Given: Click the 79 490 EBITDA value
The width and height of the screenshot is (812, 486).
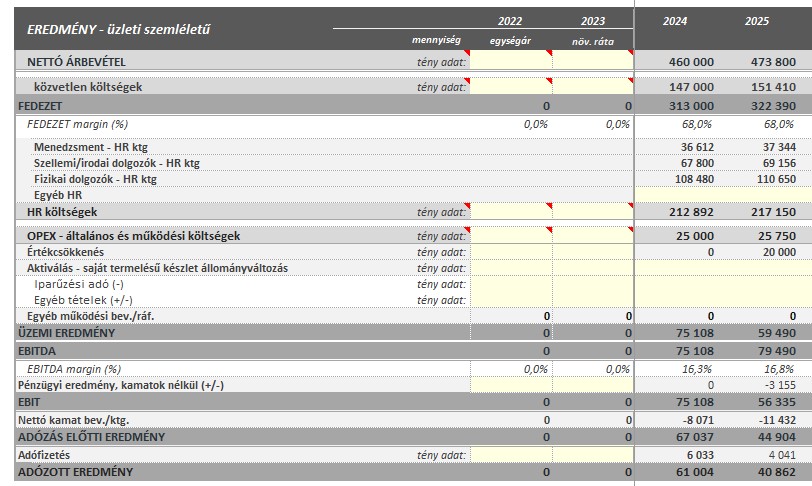Looking at the screenshot, I should click(x=777, y=351).
